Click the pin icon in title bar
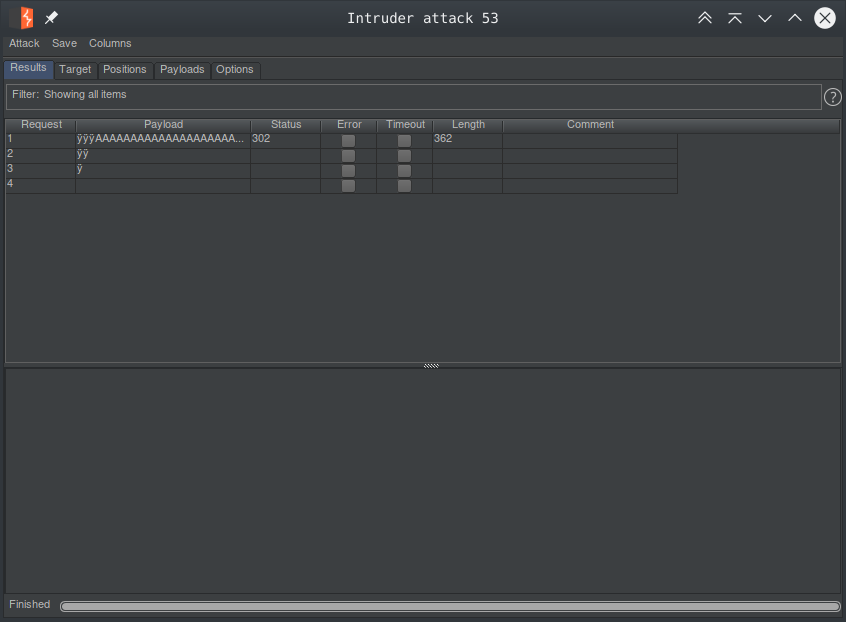This screenshot has width=846, height=622. [51, 18]
